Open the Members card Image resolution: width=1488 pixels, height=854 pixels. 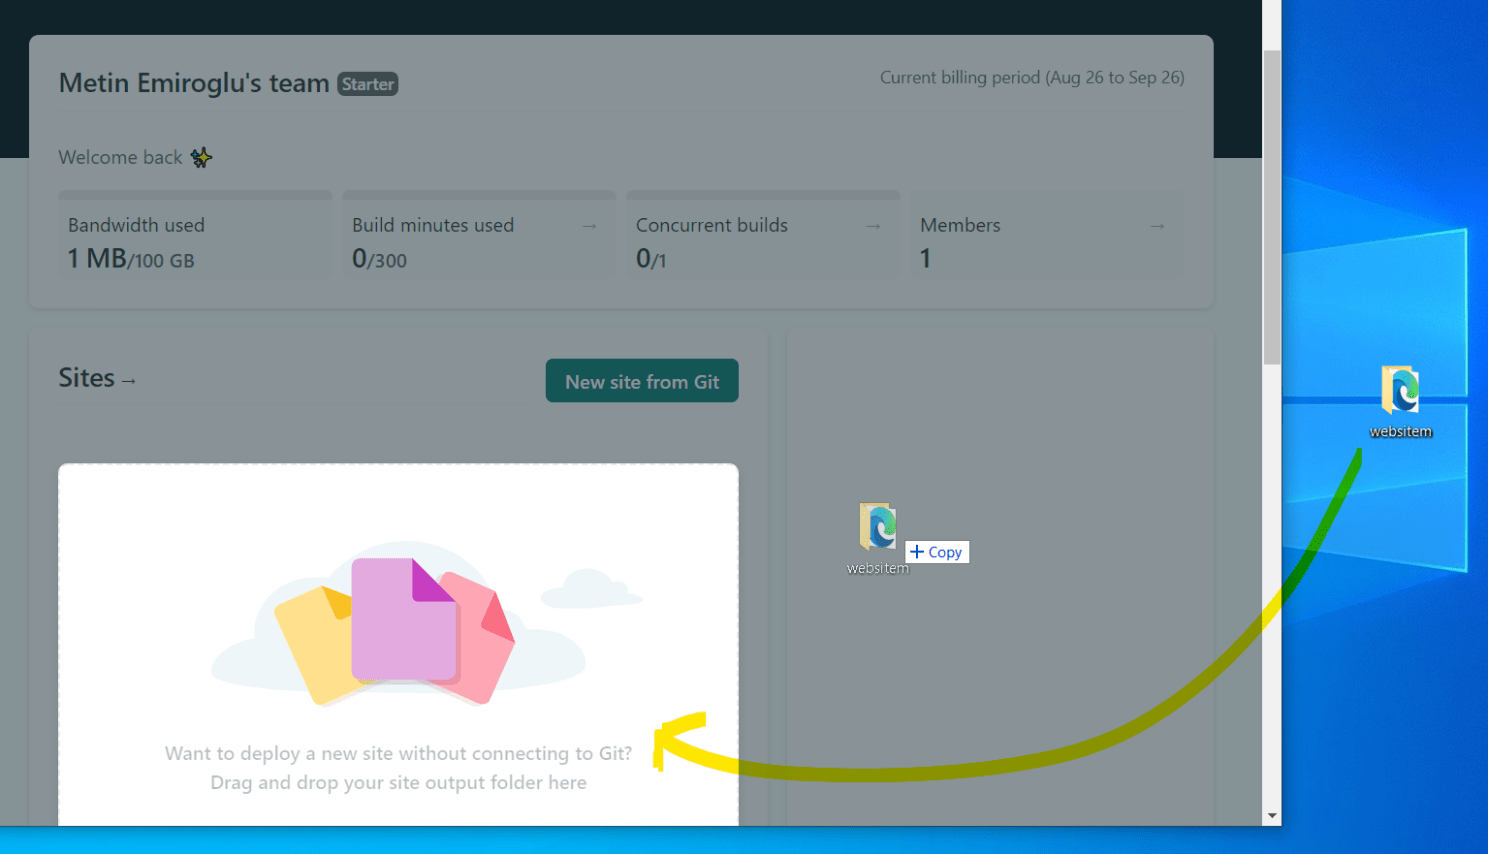point(1047,235)
